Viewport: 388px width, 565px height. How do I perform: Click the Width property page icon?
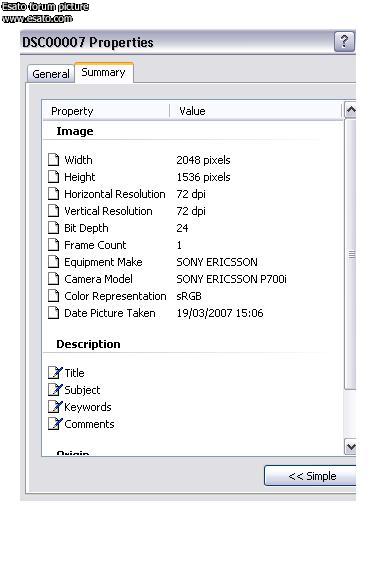(x=54, y=160)
